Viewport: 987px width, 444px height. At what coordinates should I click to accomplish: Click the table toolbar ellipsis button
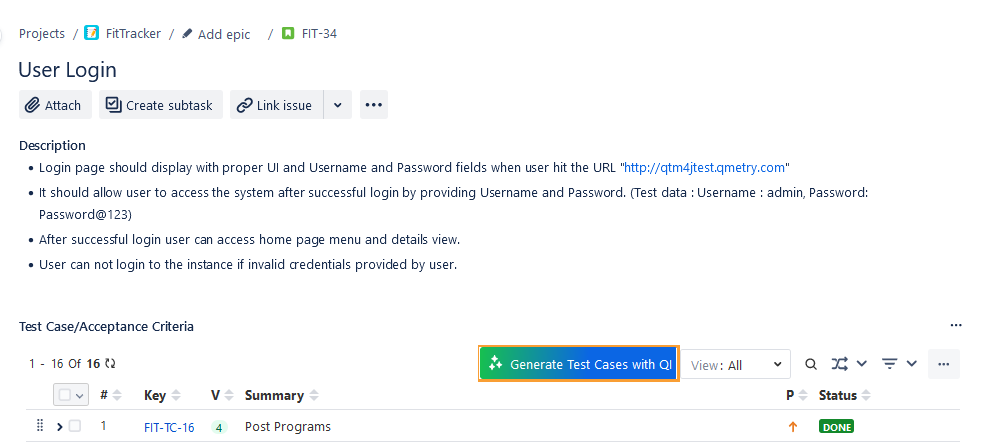[x=943, y=365]
